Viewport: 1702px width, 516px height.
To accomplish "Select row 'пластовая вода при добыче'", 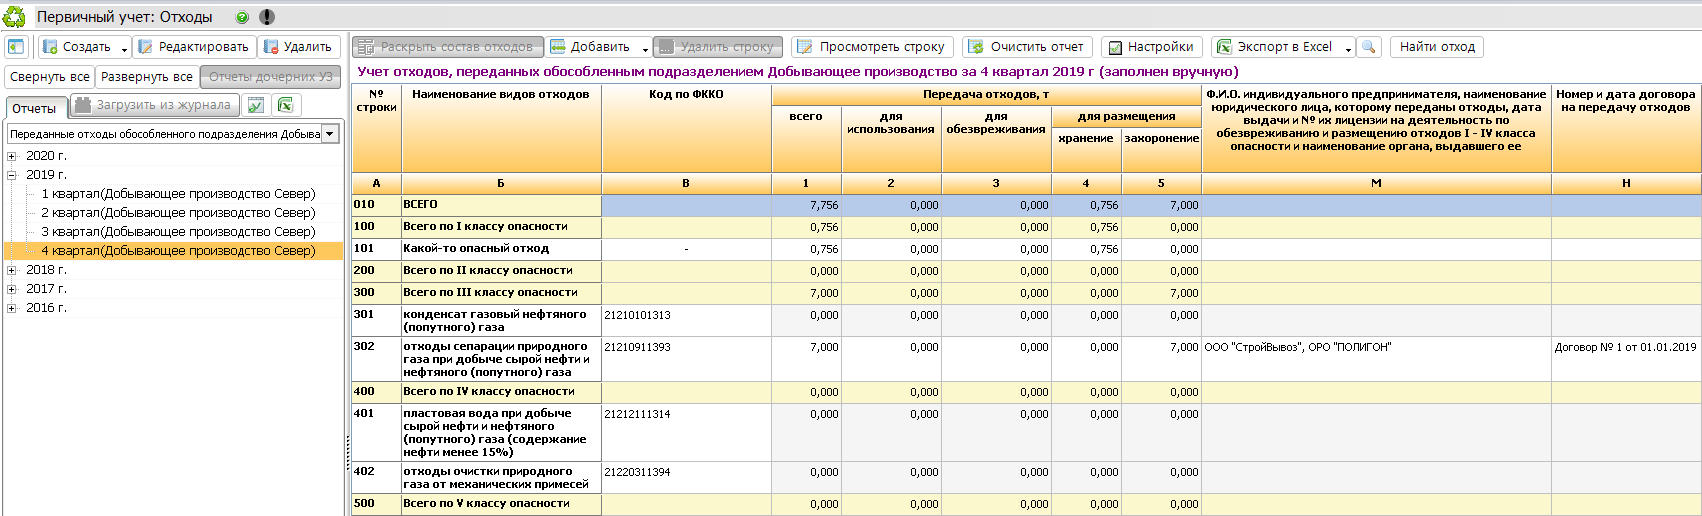I will (x=1026, y=433).
